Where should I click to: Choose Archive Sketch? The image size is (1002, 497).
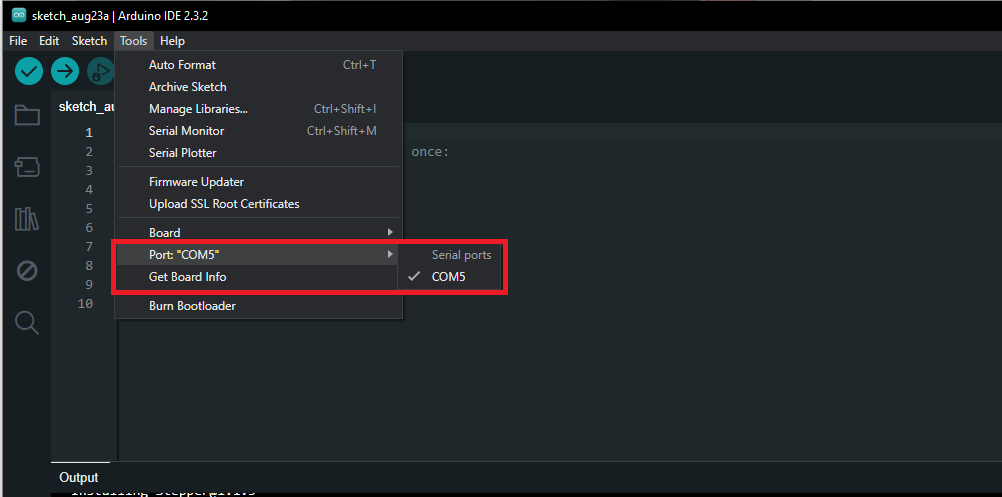(258, 87)
